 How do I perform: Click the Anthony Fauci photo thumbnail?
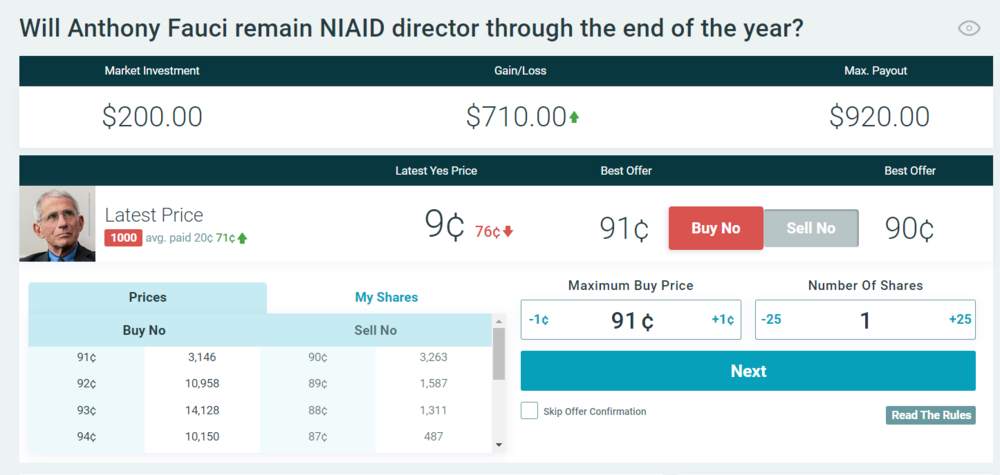[x=58, y=224]
